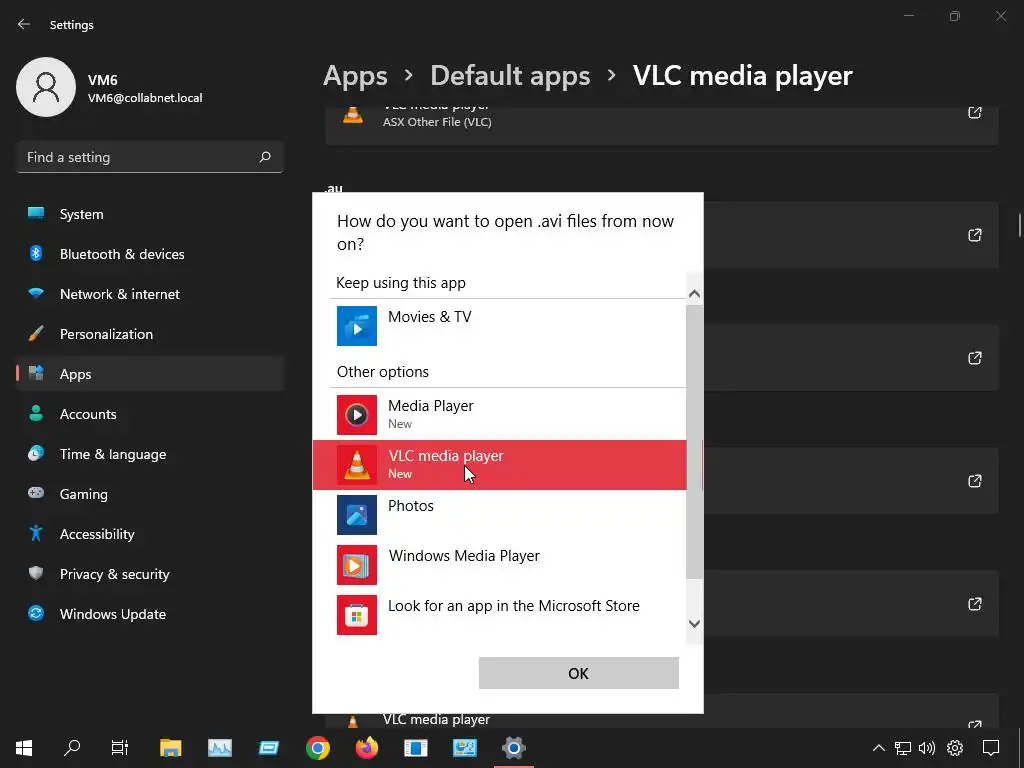Select VLC media player cone icon
The width and height of the screenshot is (1024, 768).
pyautogui.click(x=357, y=465)
